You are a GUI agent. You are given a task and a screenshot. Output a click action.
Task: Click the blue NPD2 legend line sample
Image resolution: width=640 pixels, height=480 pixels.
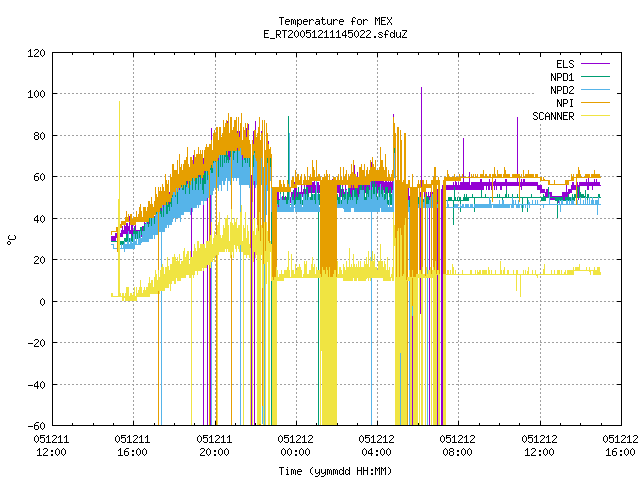point(596,90)
